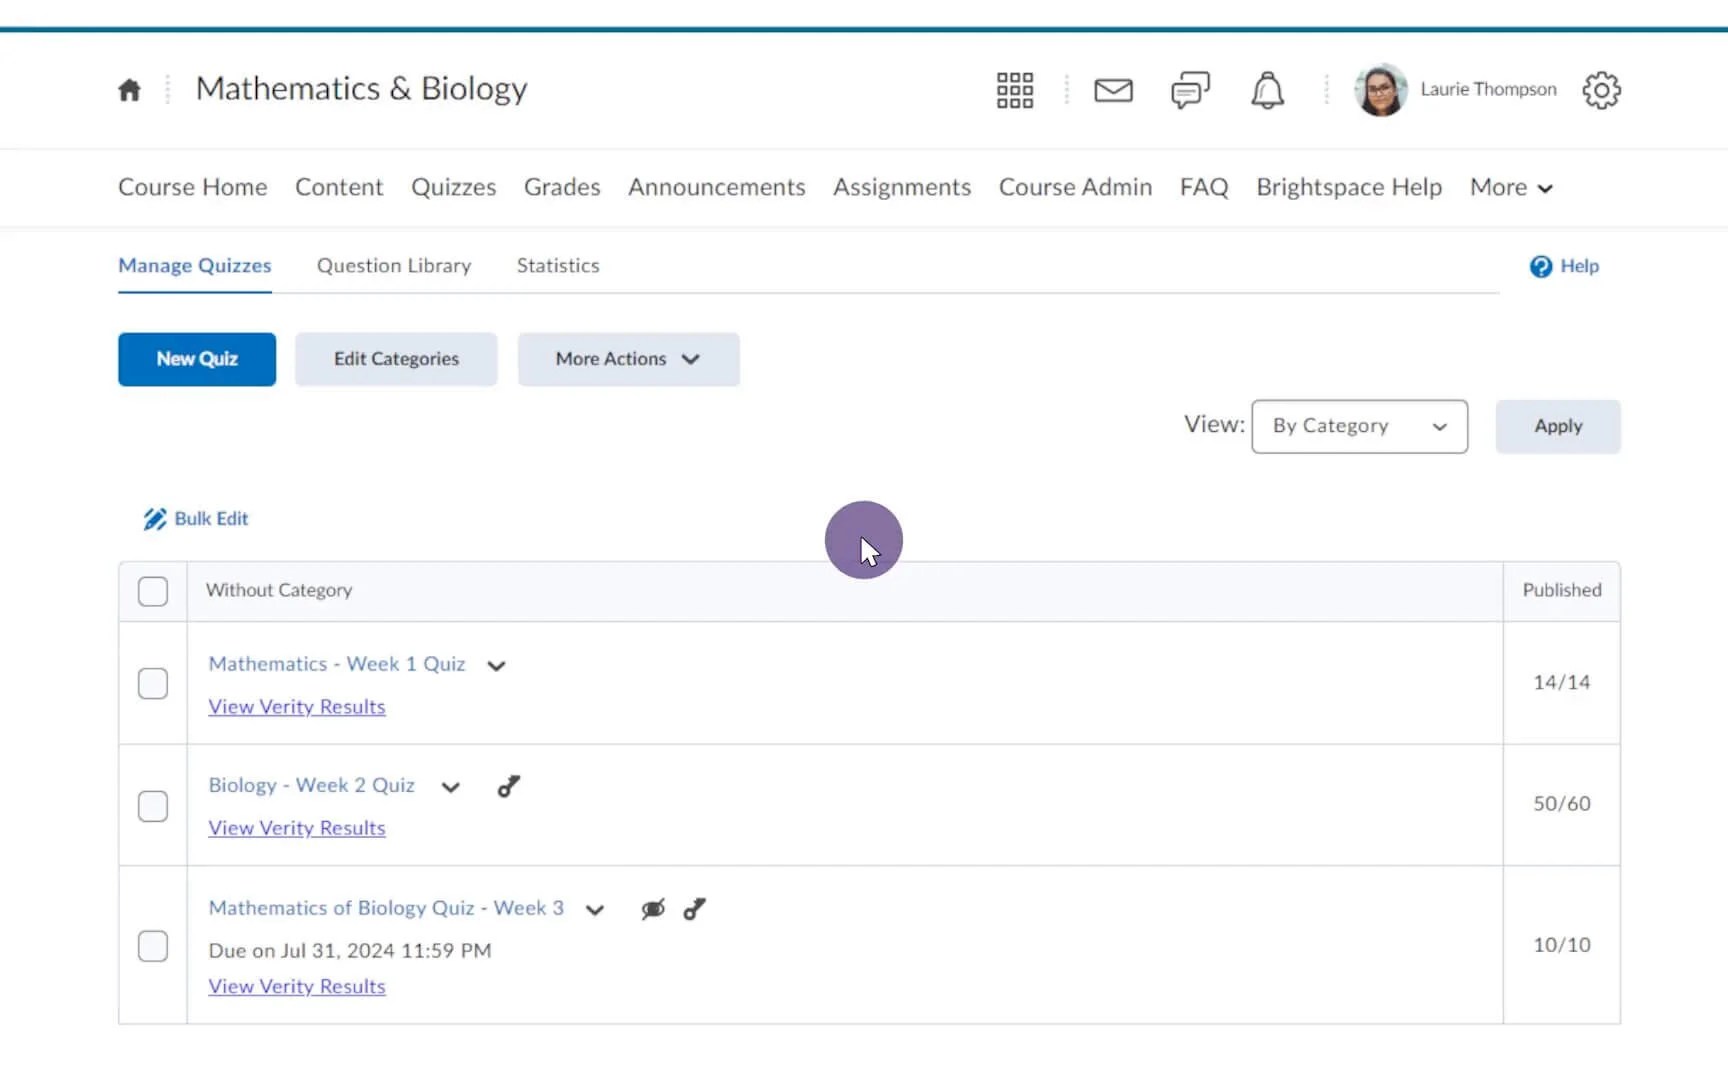This screenshot has width=1728, height=1080.
Task: Open the chat discussions icon
Action: (x=1190, y=89)
